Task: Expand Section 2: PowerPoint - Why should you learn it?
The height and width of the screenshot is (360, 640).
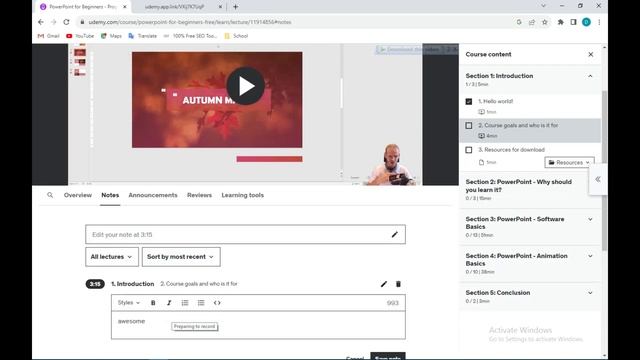Action: (524, 189)
